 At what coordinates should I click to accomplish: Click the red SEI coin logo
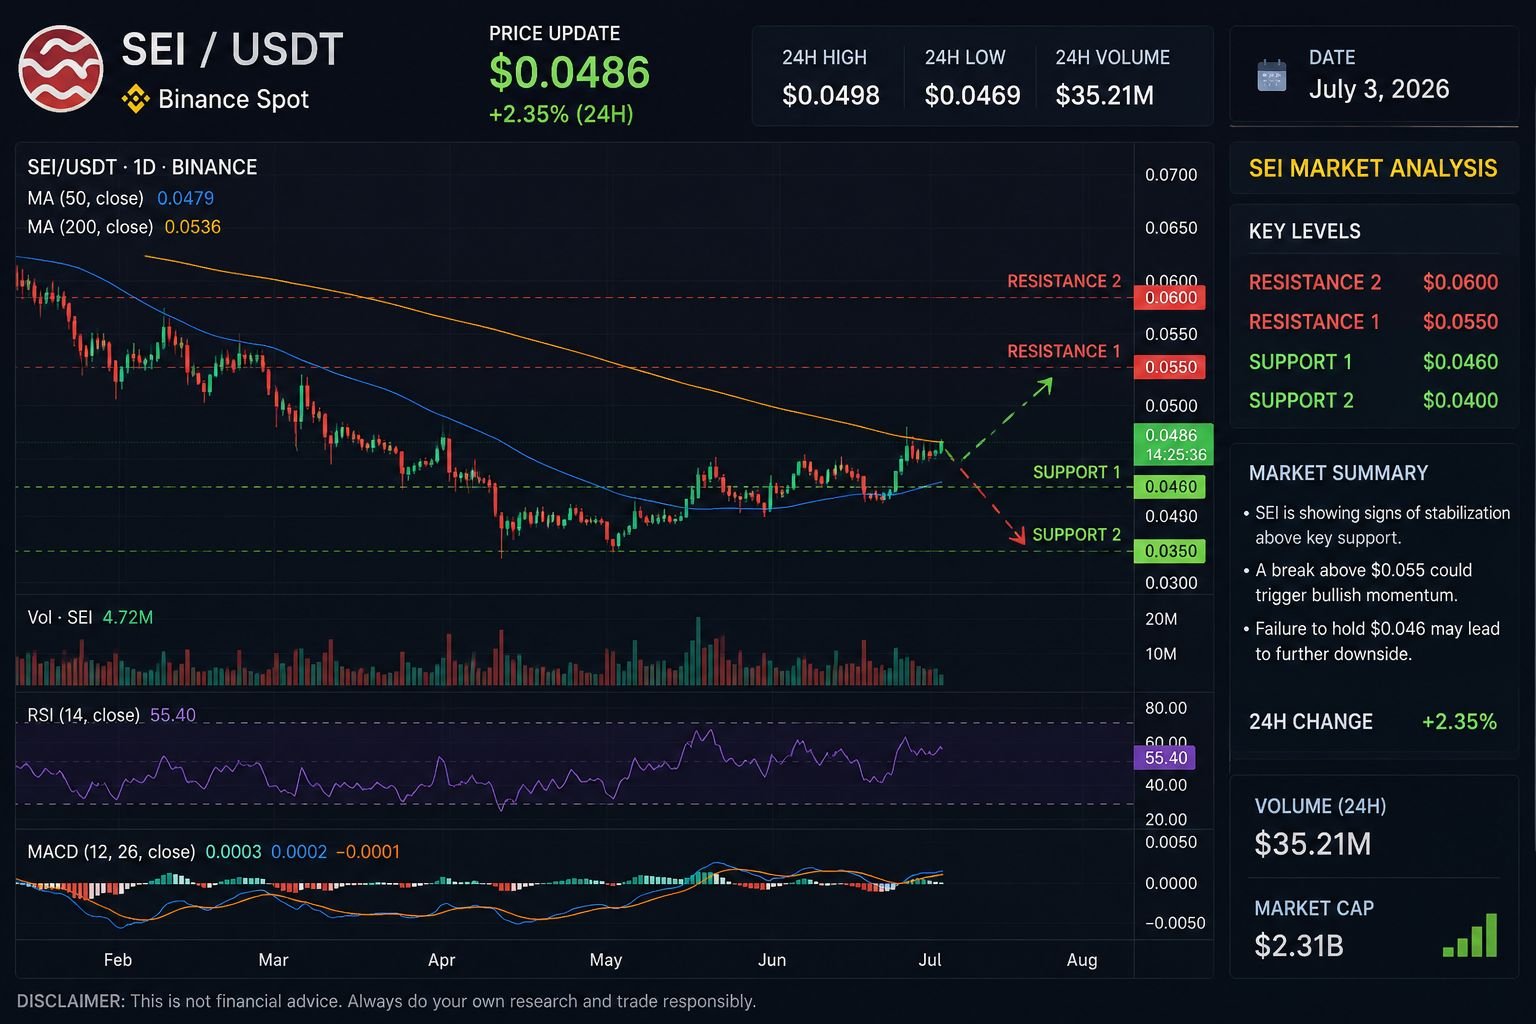click(x=61, y=69)
